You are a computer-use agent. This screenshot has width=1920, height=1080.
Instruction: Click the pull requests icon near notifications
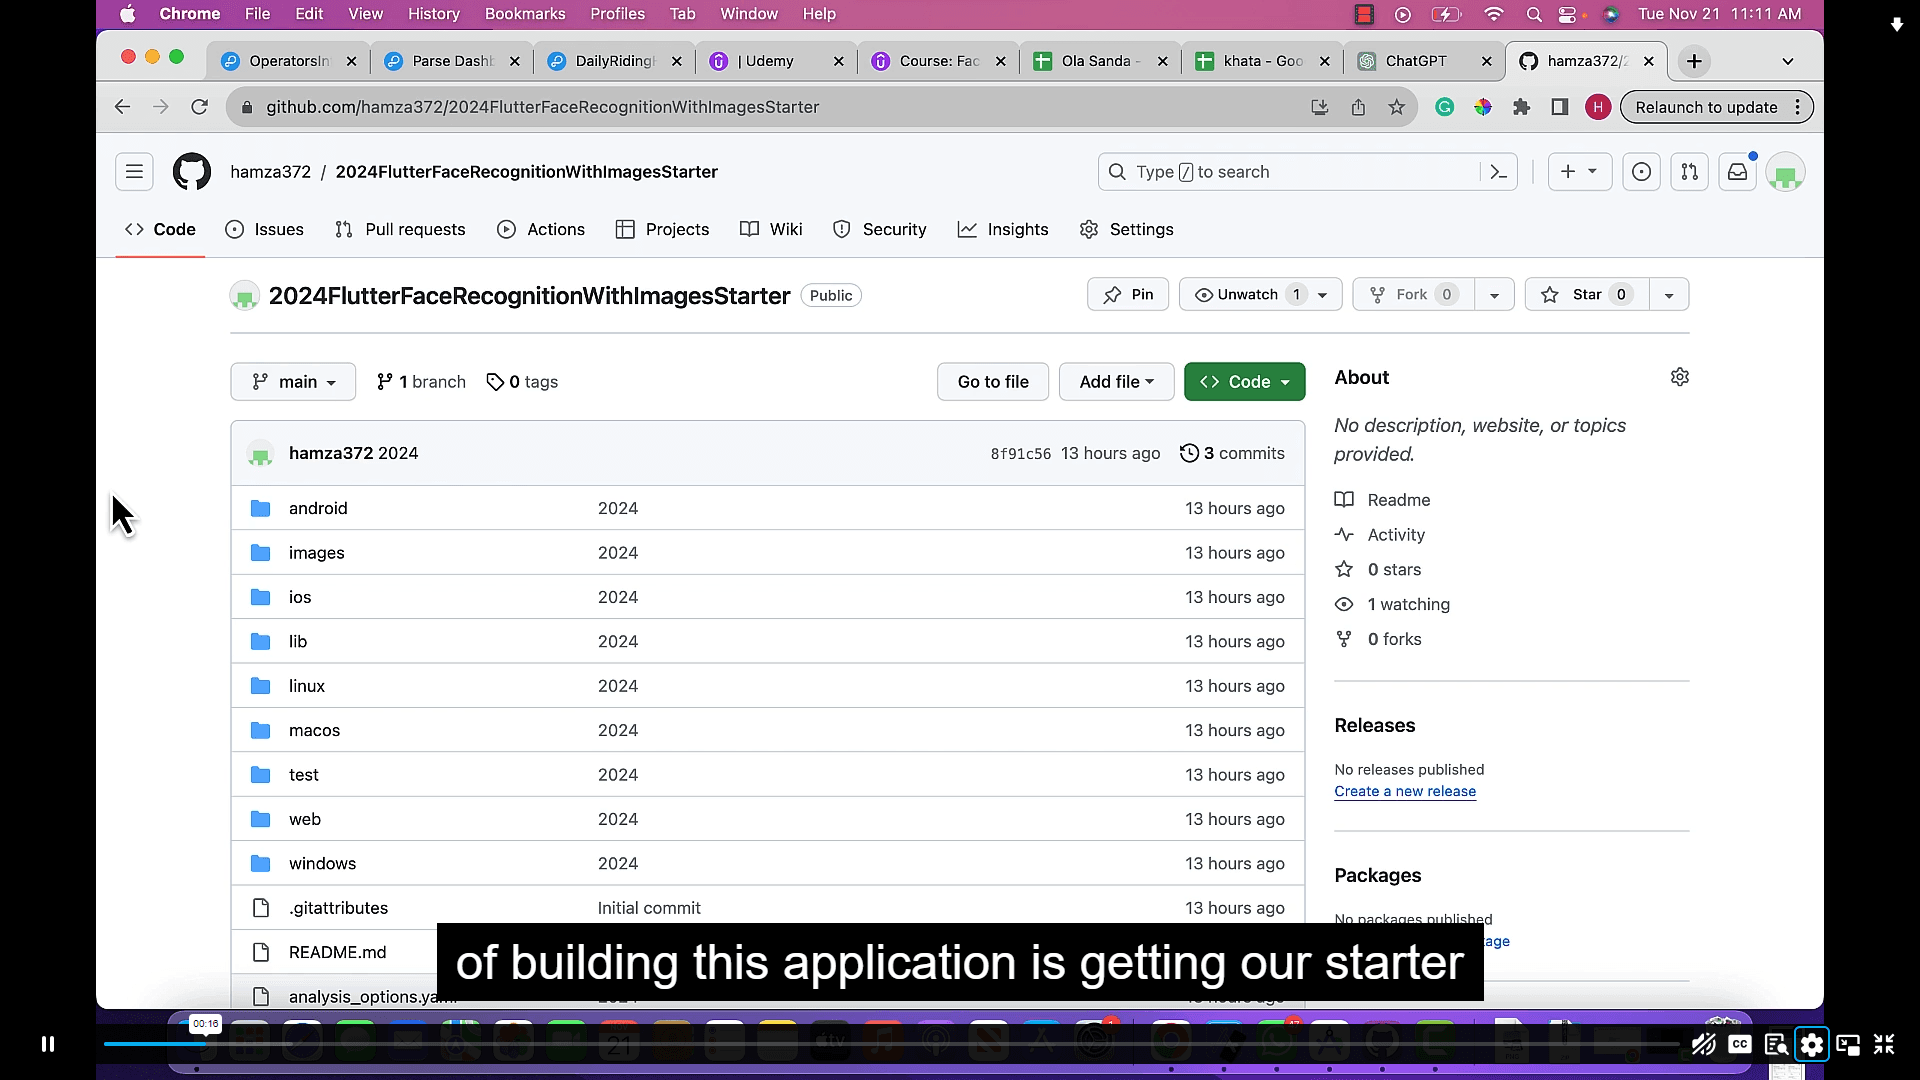[1689, 171]
